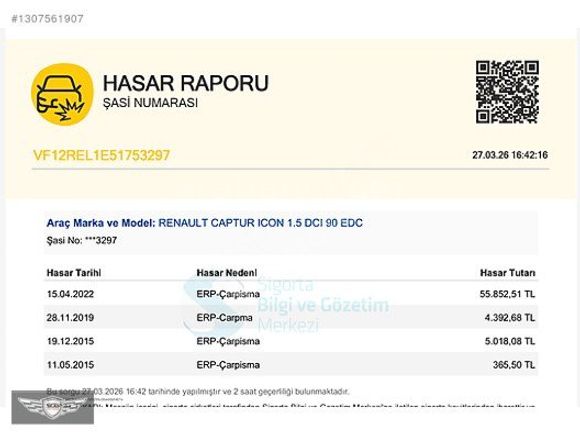Click ERP-Çarpışma in the 11.05.2015 row
Image resolution: width=580 pixels, height=435 pixels.
click(228, 365)
